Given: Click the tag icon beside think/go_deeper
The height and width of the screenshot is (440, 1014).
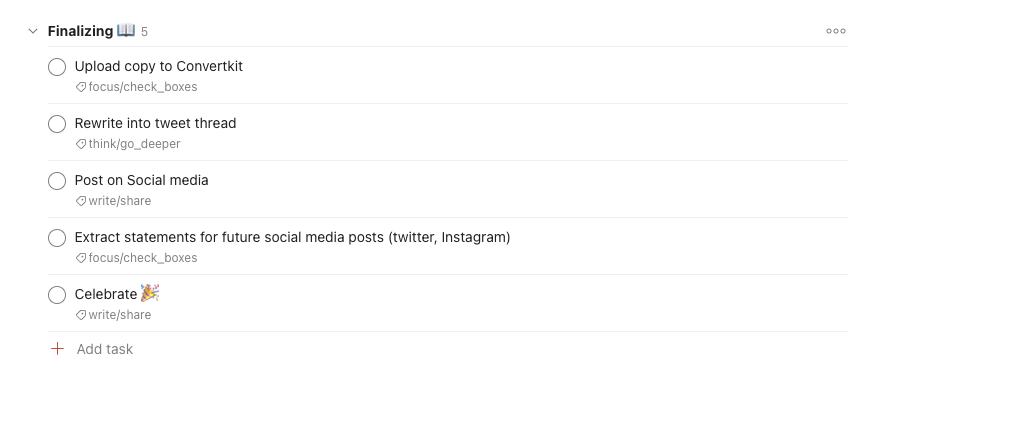Looking at the screenshot, I should pyautogui.click(x=81, y=144).
